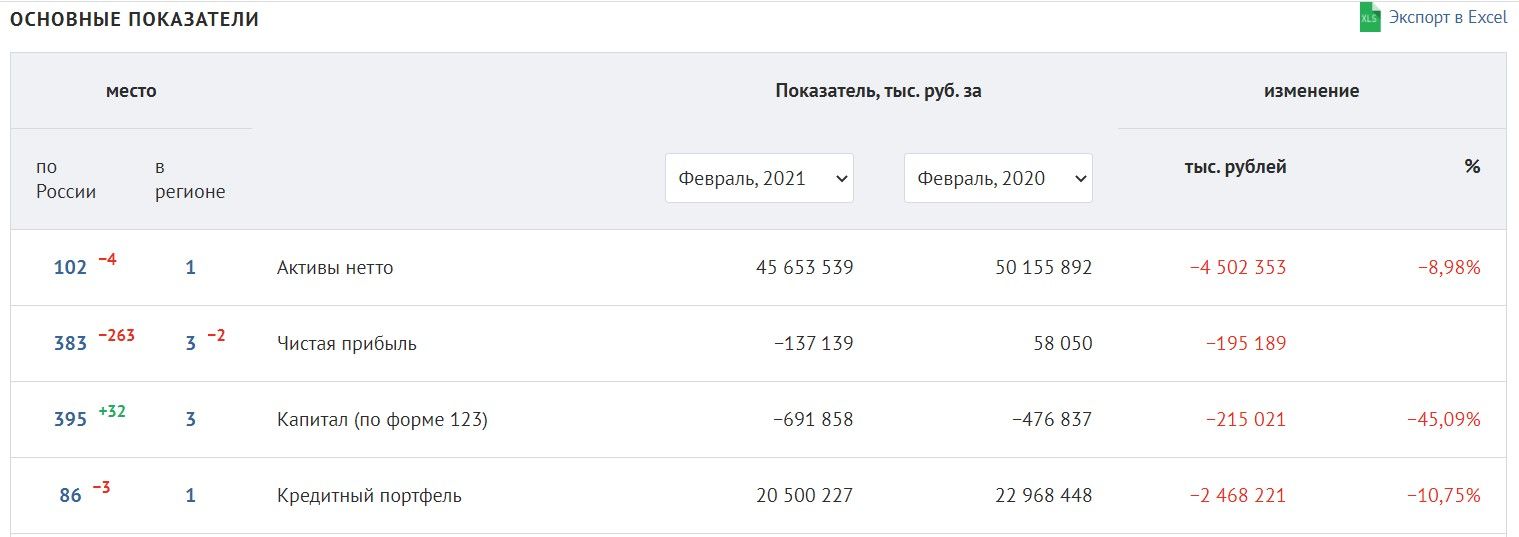Click the −45,09% capital change value

[x=1443, y=420]
